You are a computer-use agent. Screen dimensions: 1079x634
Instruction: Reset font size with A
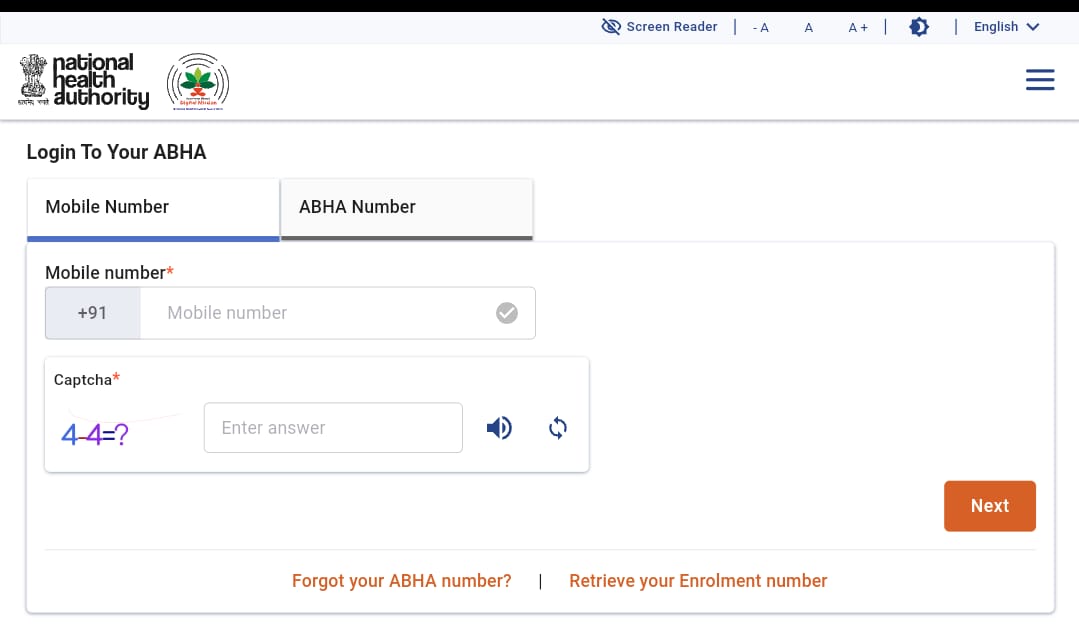[x=808, y=27]
